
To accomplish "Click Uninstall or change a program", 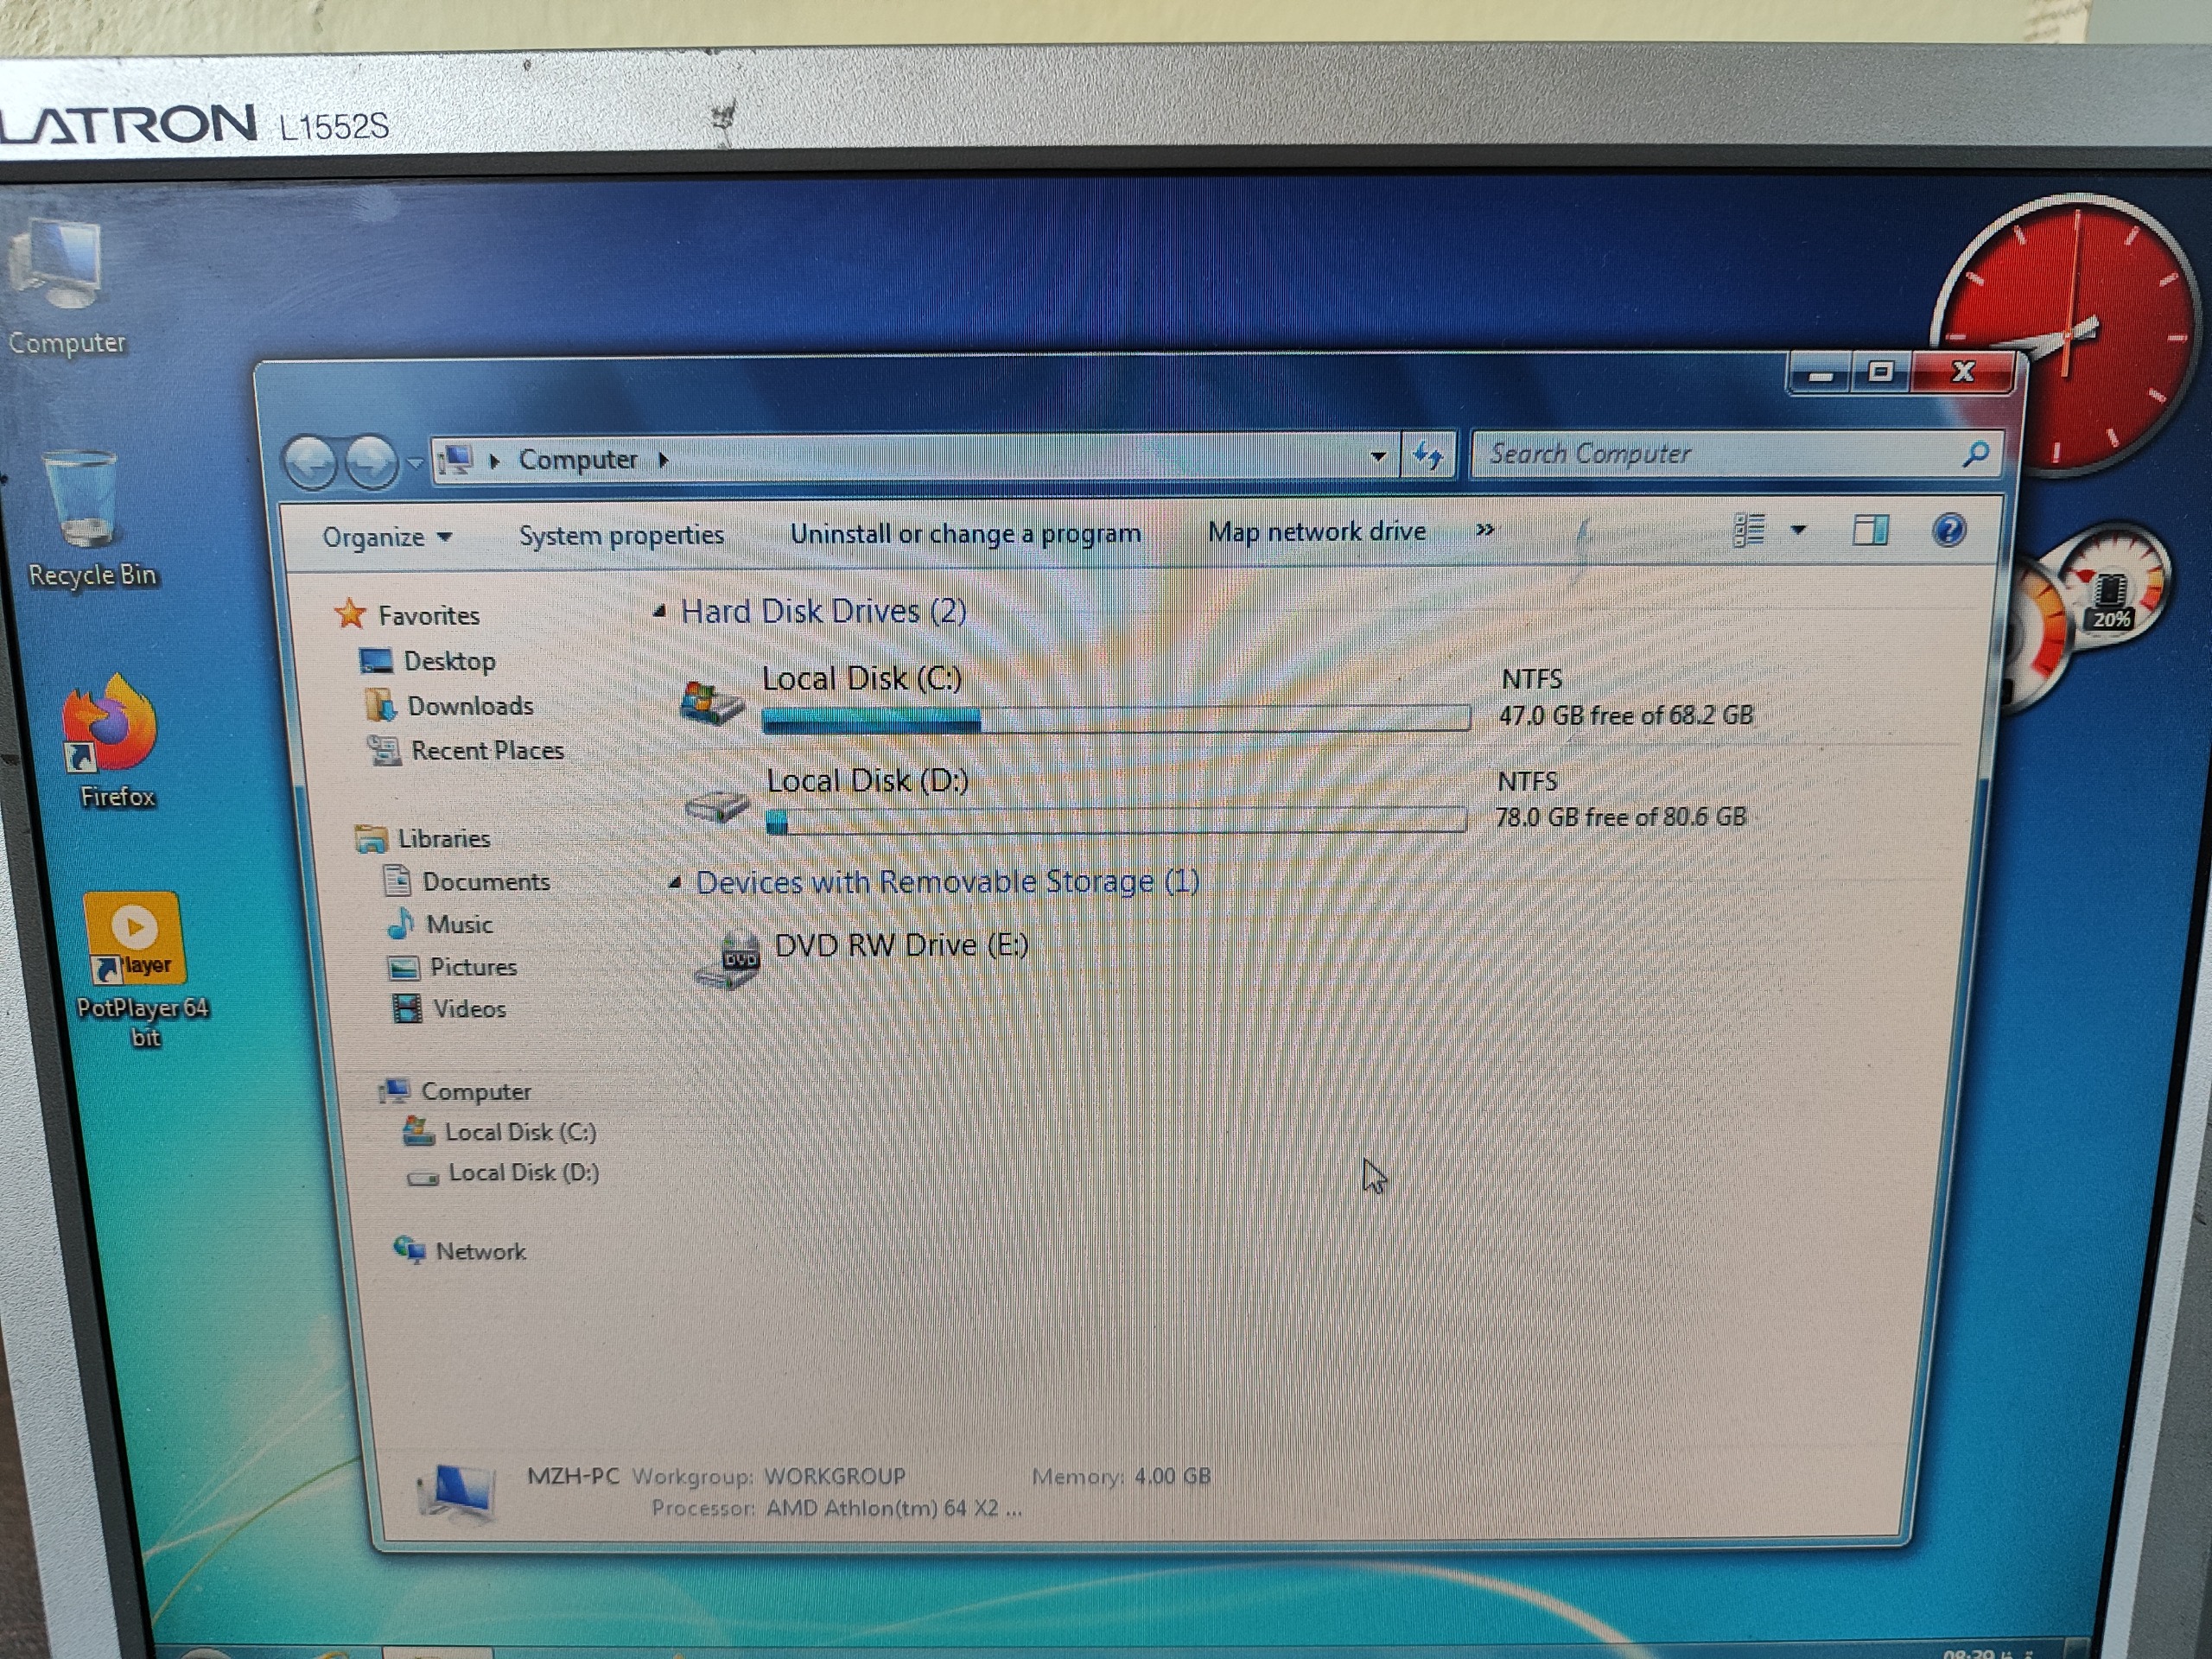I will click(x=965, y=534).
